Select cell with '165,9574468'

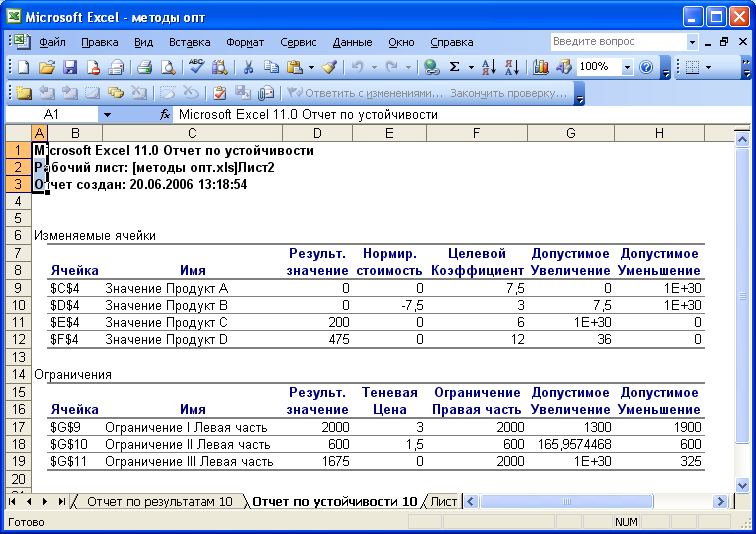[571, 444]
